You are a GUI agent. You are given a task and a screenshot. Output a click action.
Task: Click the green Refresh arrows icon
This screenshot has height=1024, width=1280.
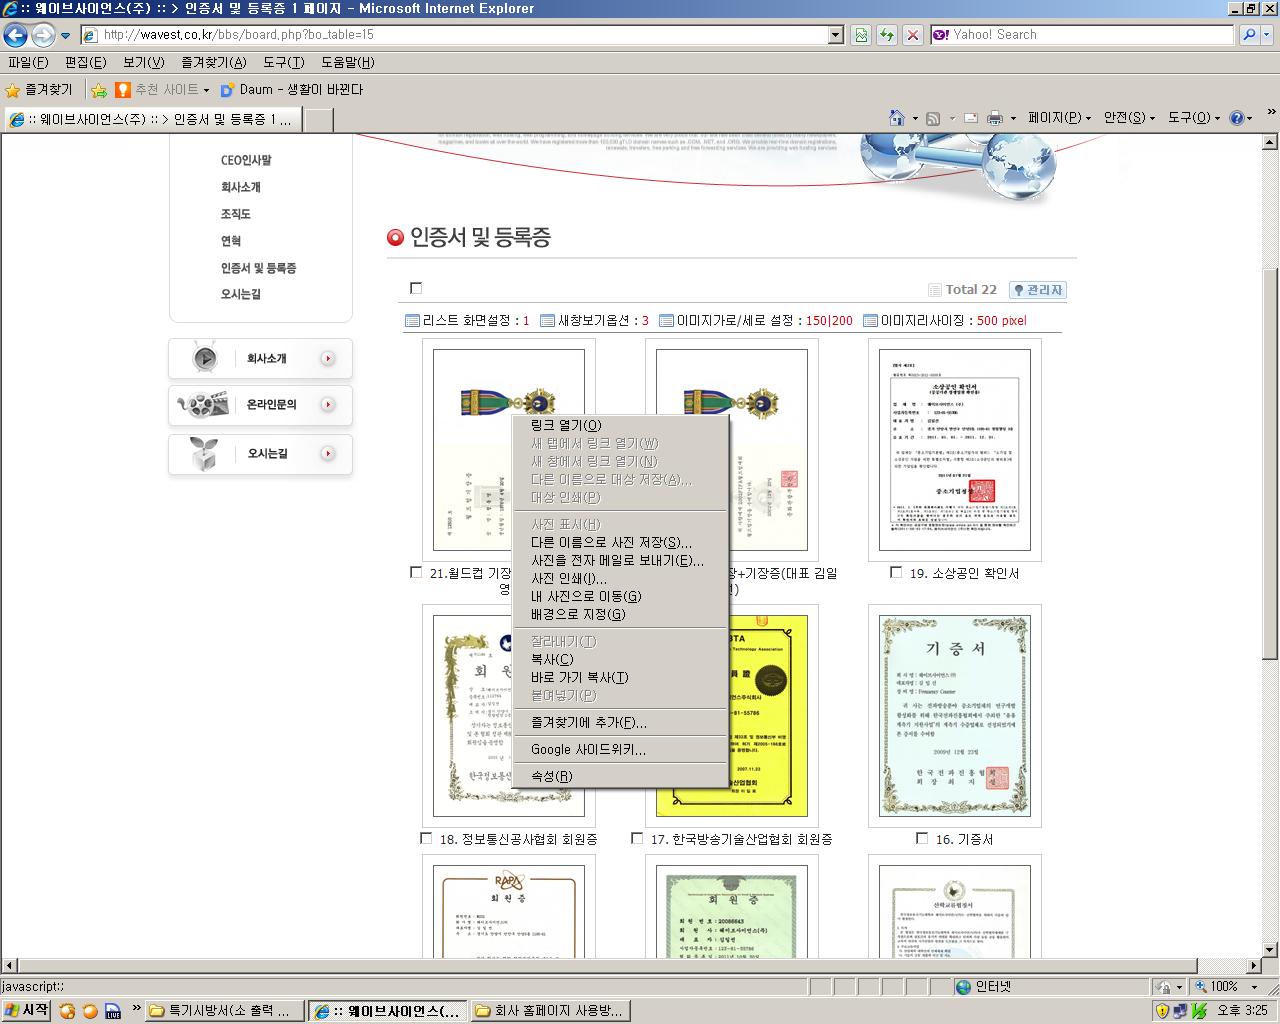886,35
